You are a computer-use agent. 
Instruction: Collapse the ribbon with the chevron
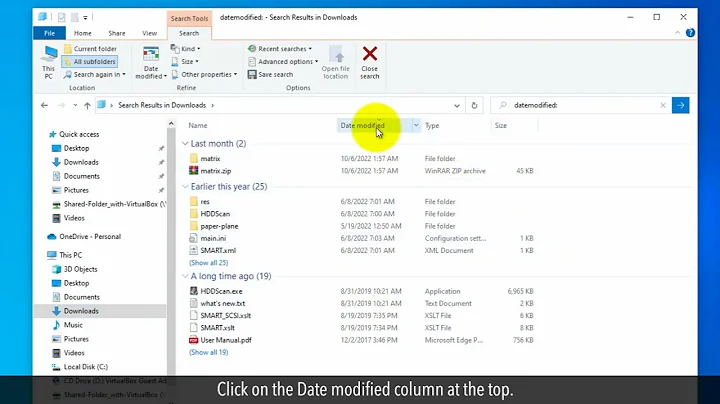(677, 33)
